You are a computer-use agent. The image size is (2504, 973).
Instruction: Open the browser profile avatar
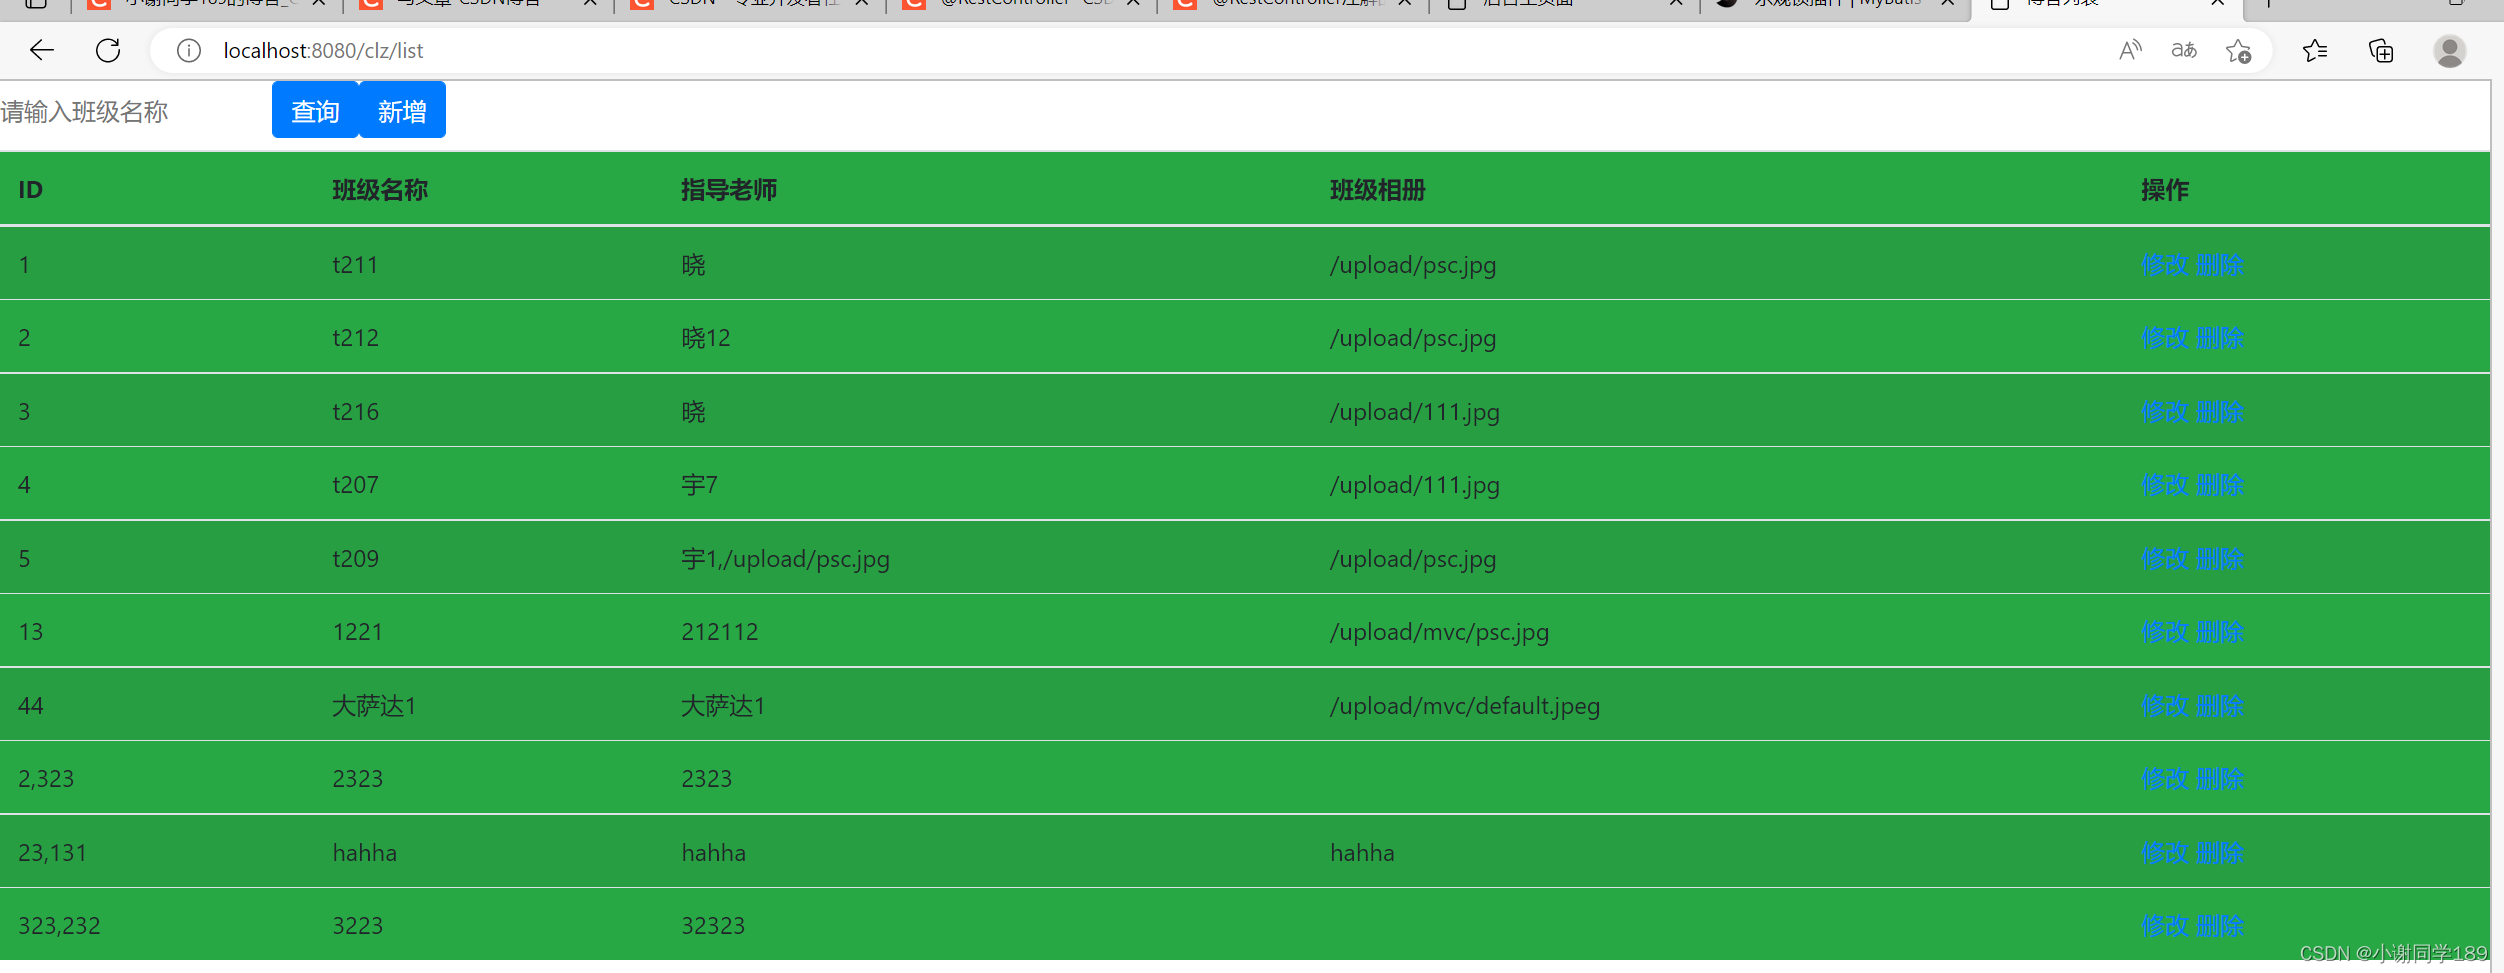point(2450,50)
